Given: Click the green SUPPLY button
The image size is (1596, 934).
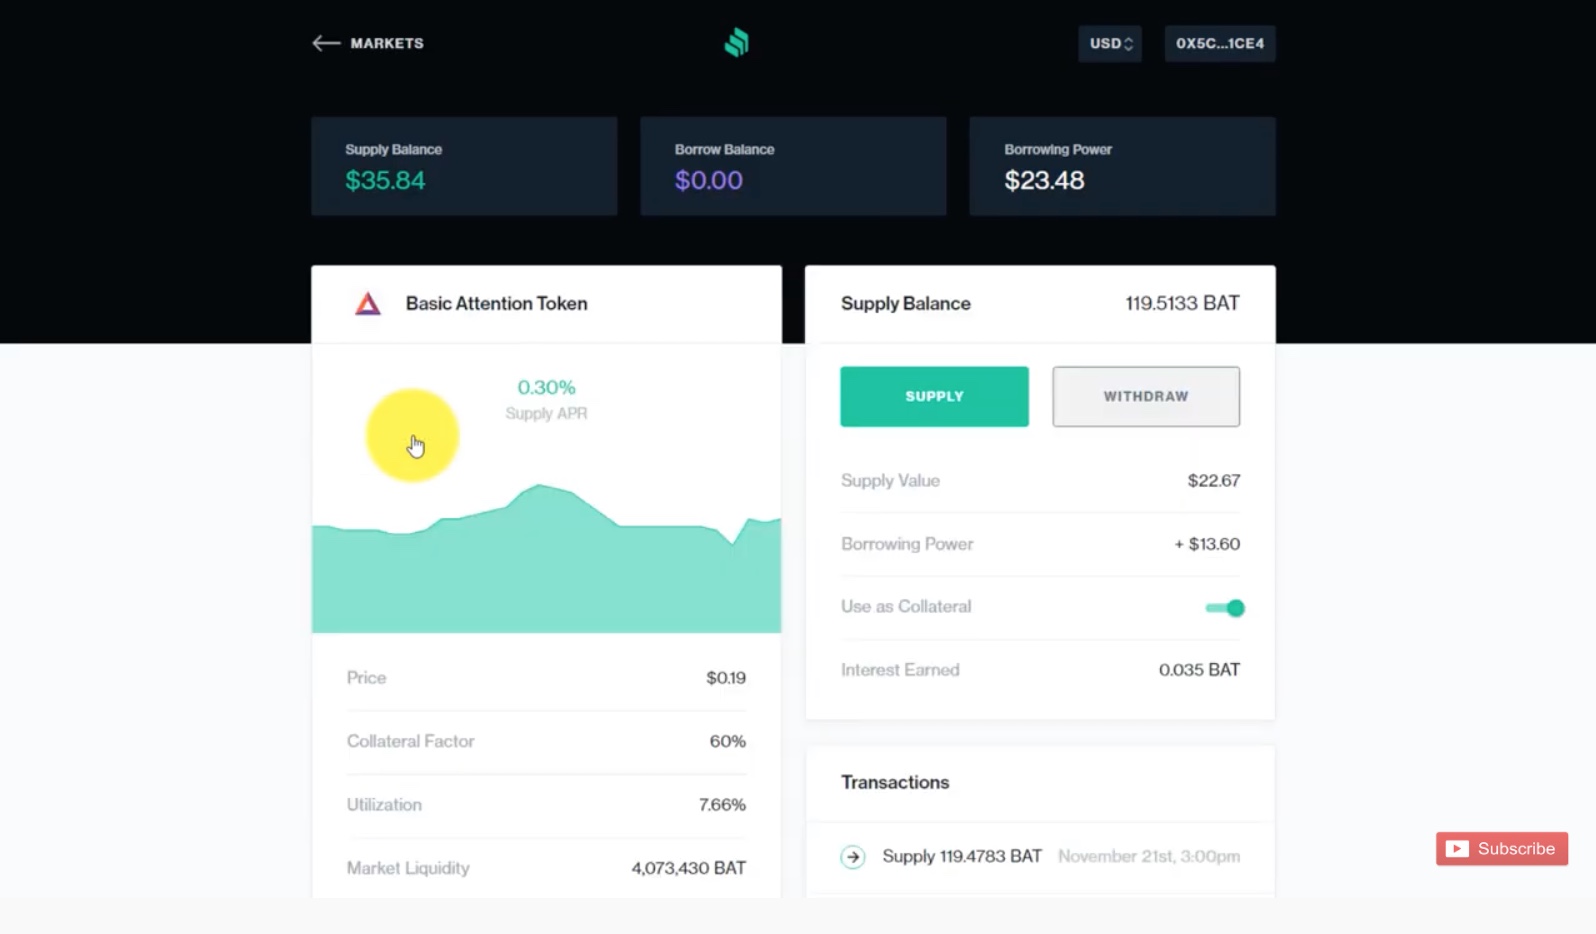Looking at the screenshot, I should click(934, 396).
